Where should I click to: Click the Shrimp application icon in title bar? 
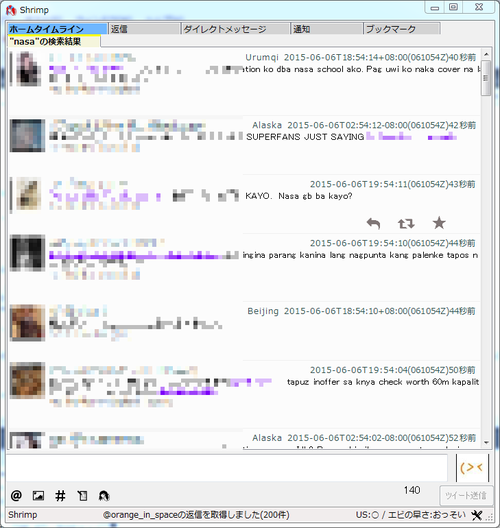[11, 10]
